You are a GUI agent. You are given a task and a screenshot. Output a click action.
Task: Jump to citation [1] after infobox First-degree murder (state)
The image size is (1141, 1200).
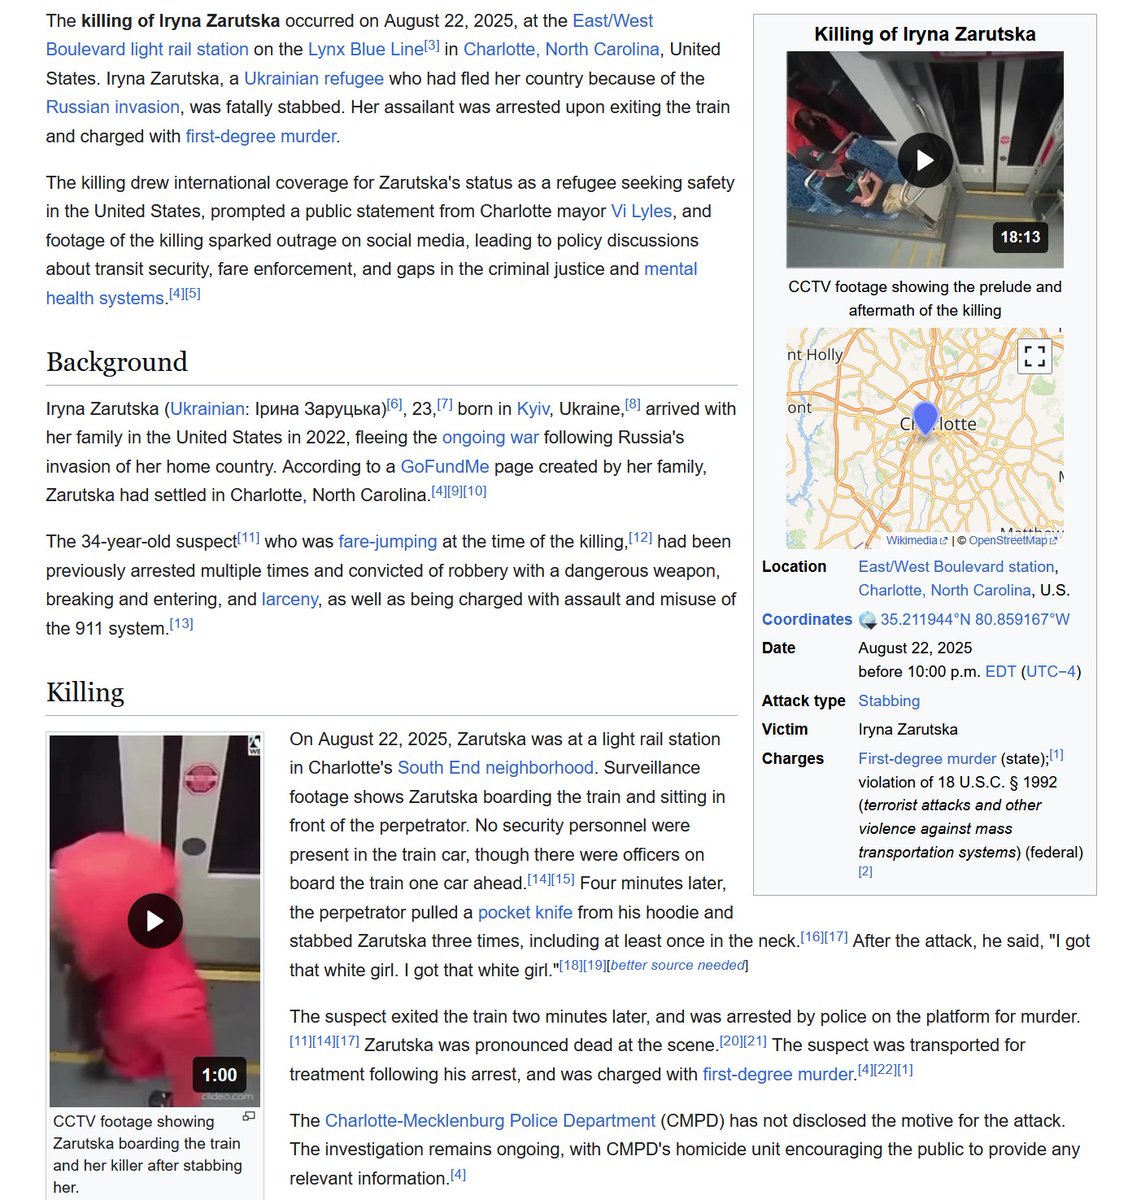1057,754
